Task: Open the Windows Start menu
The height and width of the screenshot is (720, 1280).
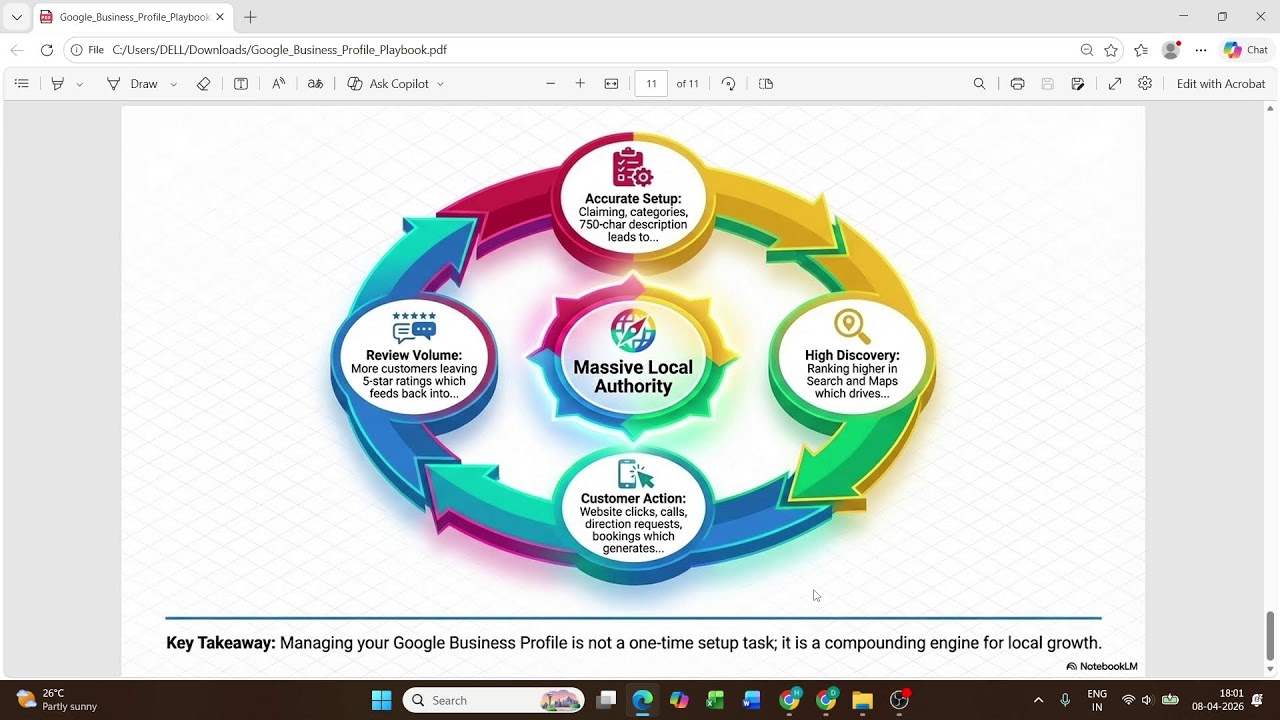Action: tap(381, 700)
